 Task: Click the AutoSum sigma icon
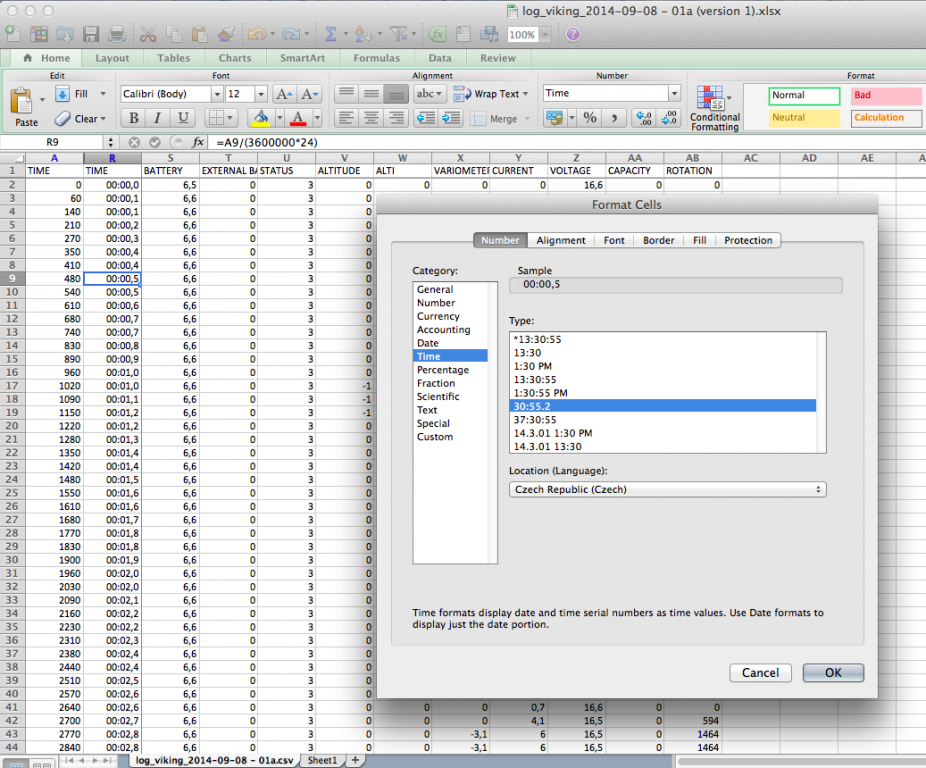[331, 35]
